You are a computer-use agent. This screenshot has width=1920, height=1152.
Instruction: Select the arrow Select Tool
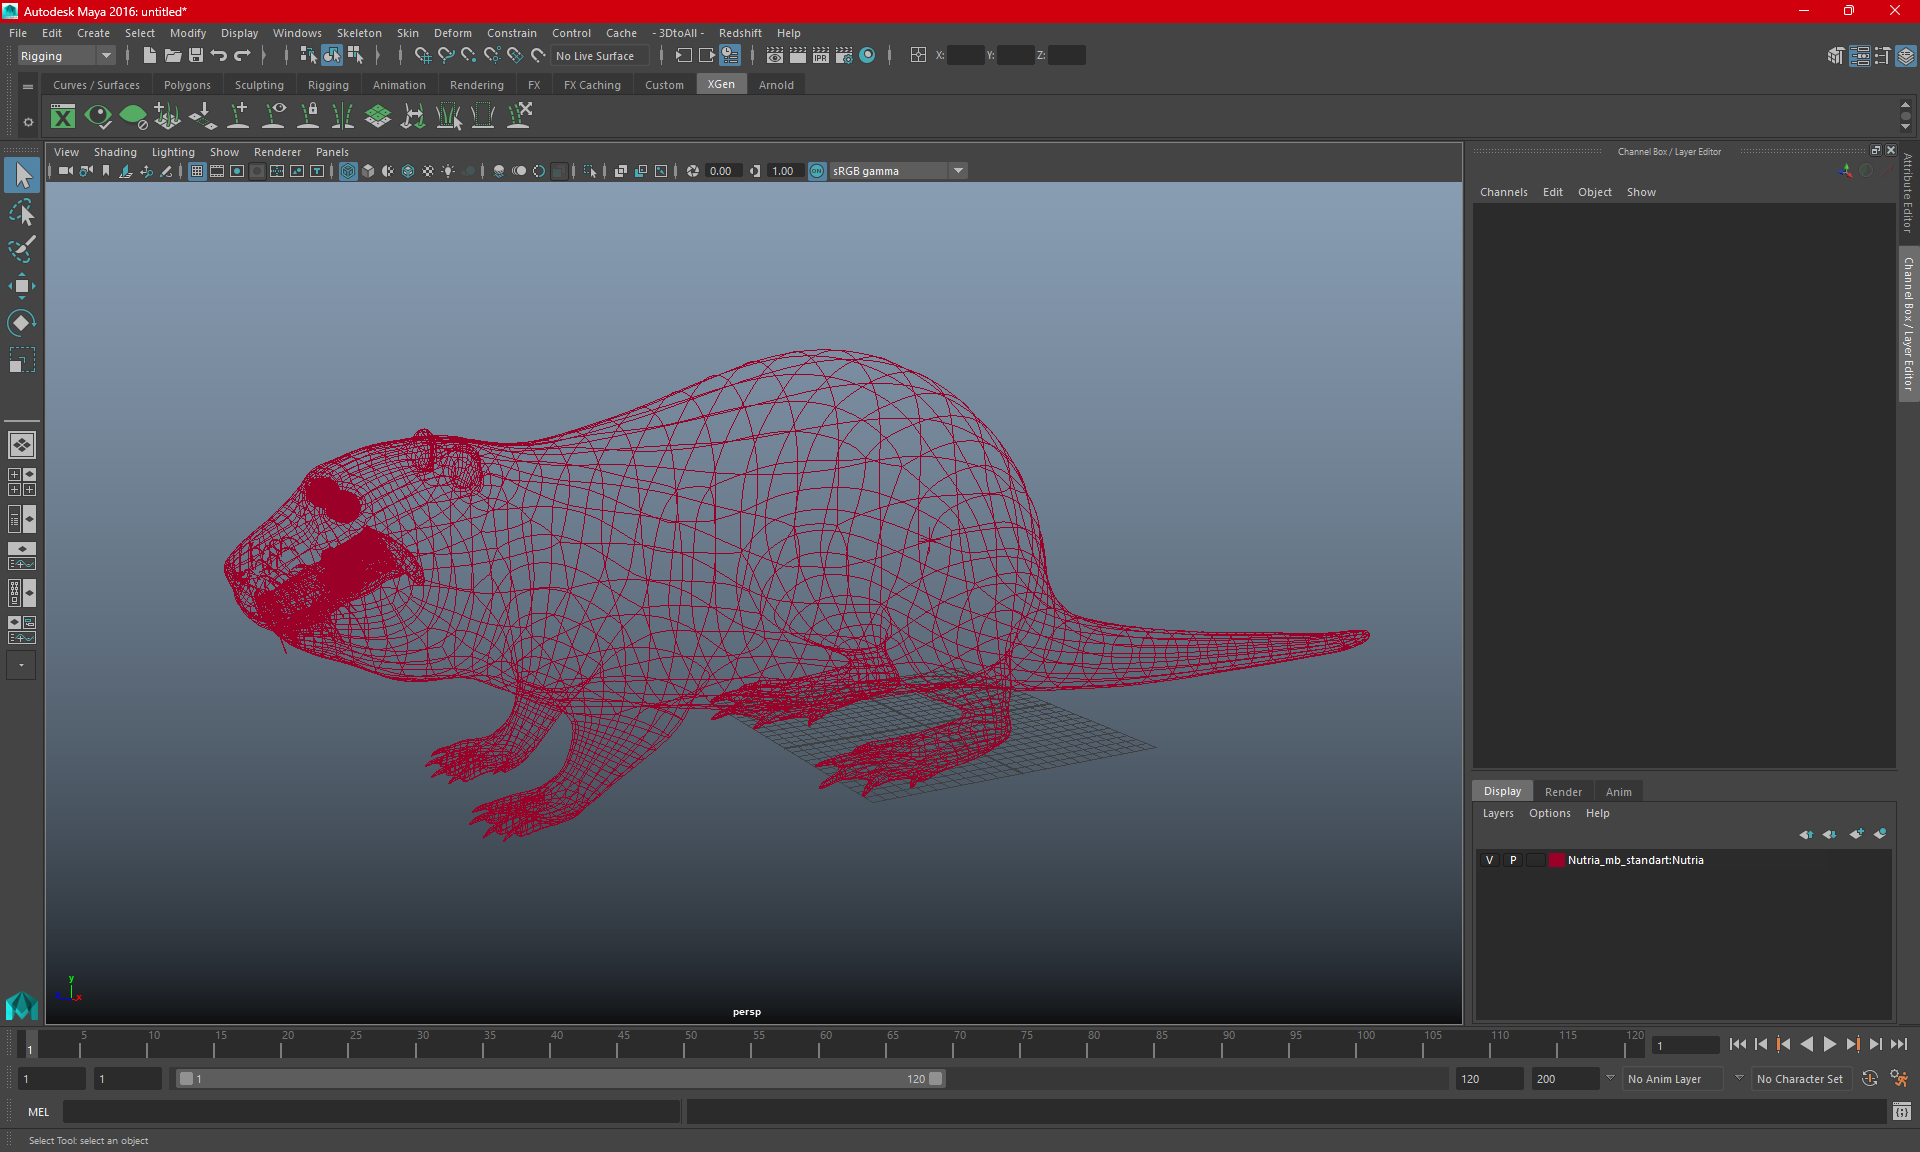coord(22,176)
